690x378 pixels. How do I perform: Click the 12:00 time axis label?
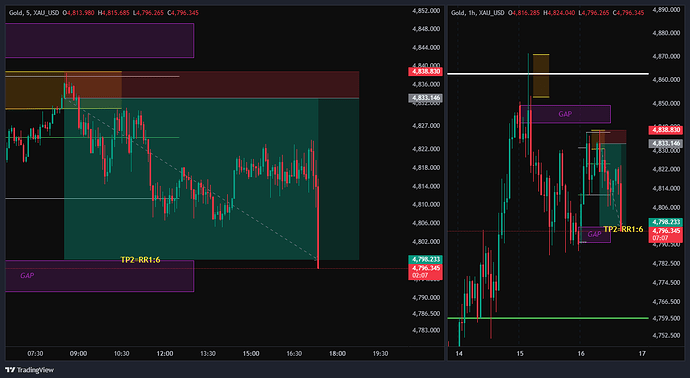165,353
